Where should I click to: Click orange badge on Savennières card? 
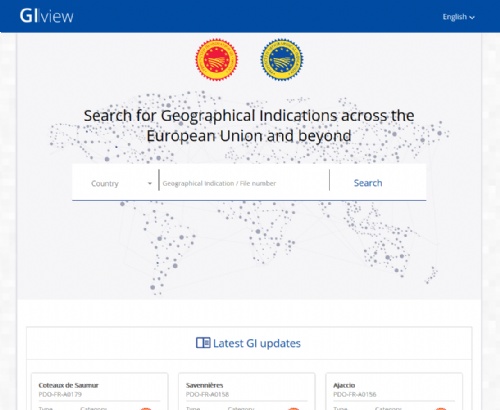293,408
